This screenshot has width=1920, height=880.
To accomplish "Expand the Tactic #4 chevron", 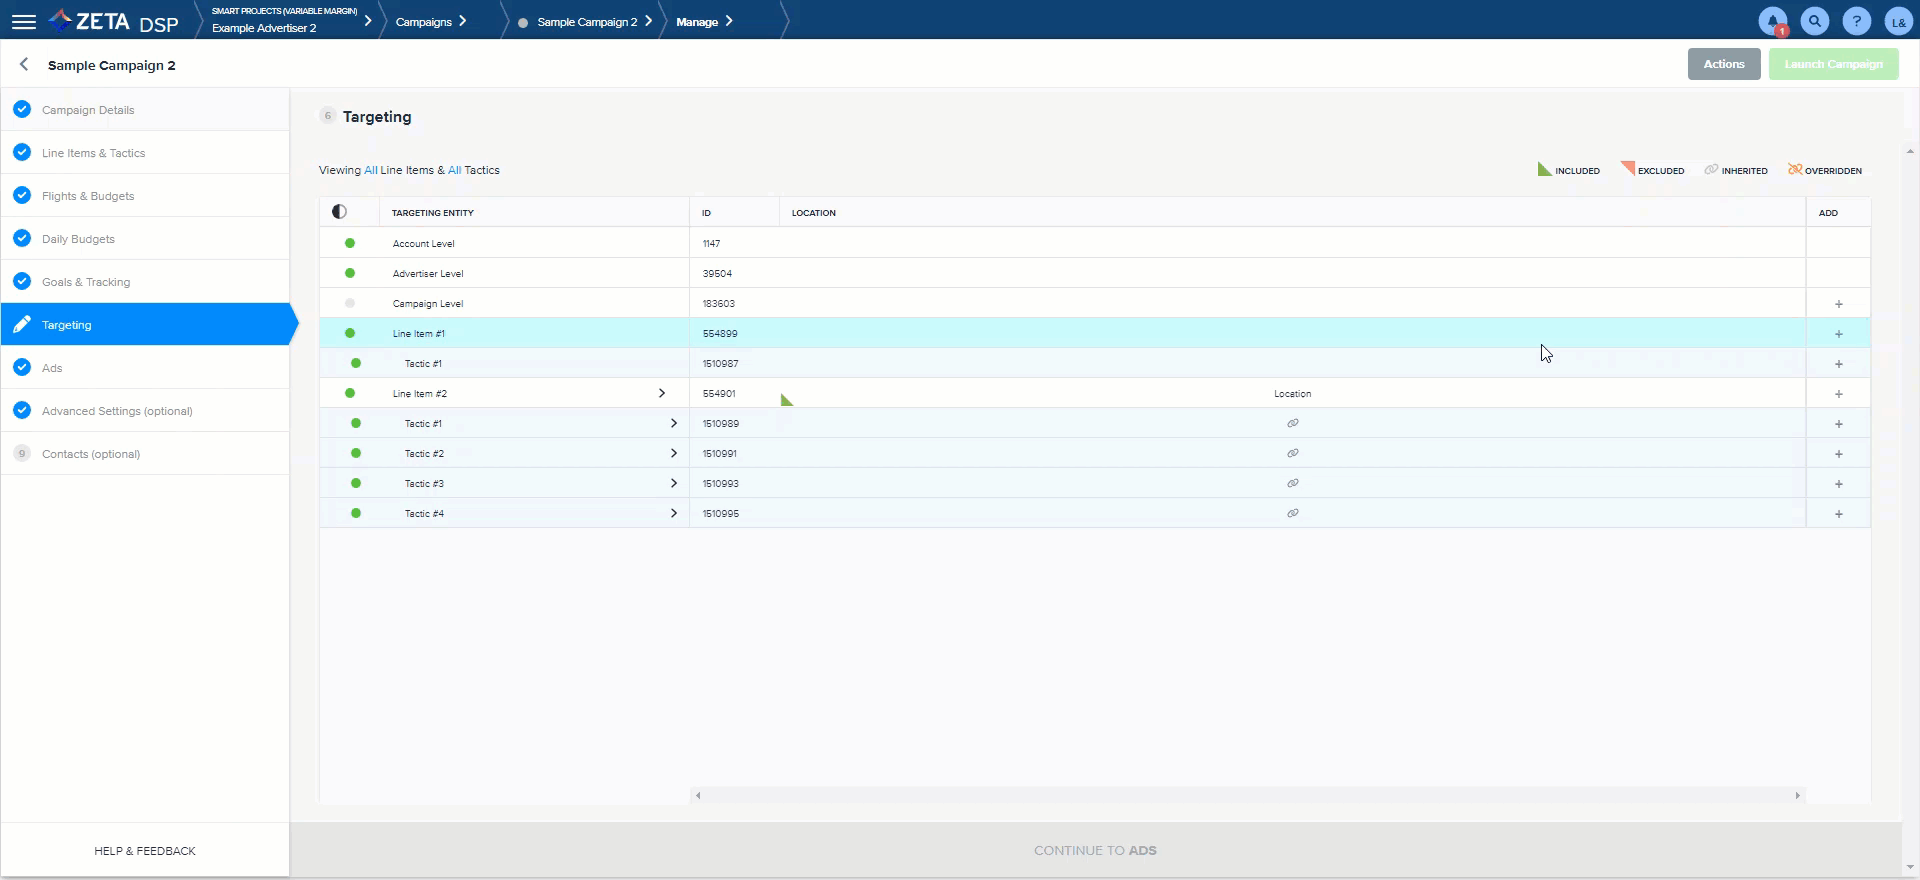I will click(x=673, y=513).
